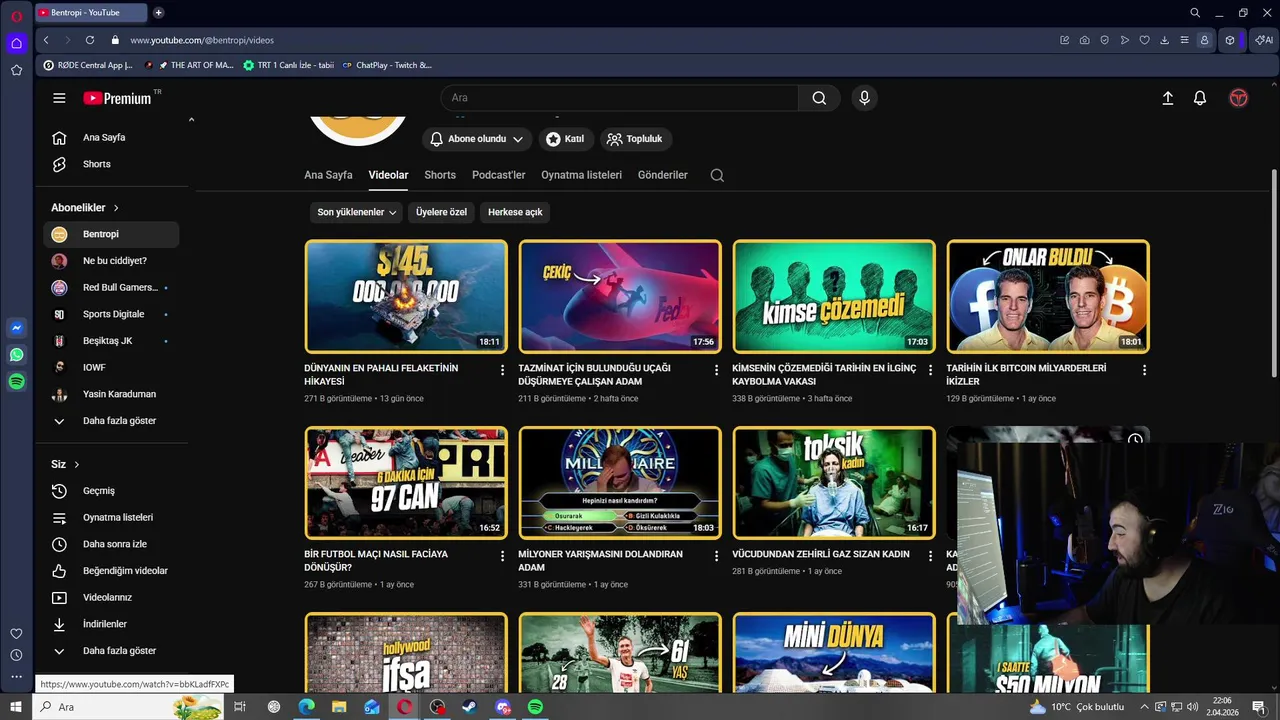The image size is (1280, 720).
Task: Click the browser address bar URL
Action: click(x=202, y=40)
